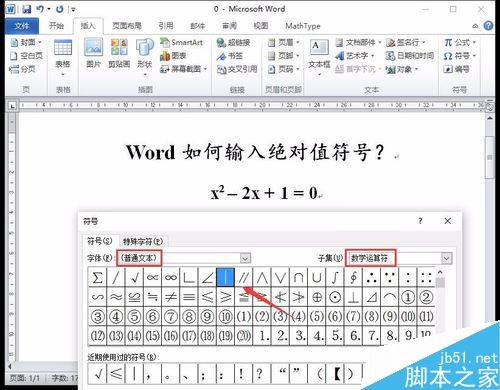Insert a page break (分页)
Screen dimensions: 500x390
tap(22, 69)
